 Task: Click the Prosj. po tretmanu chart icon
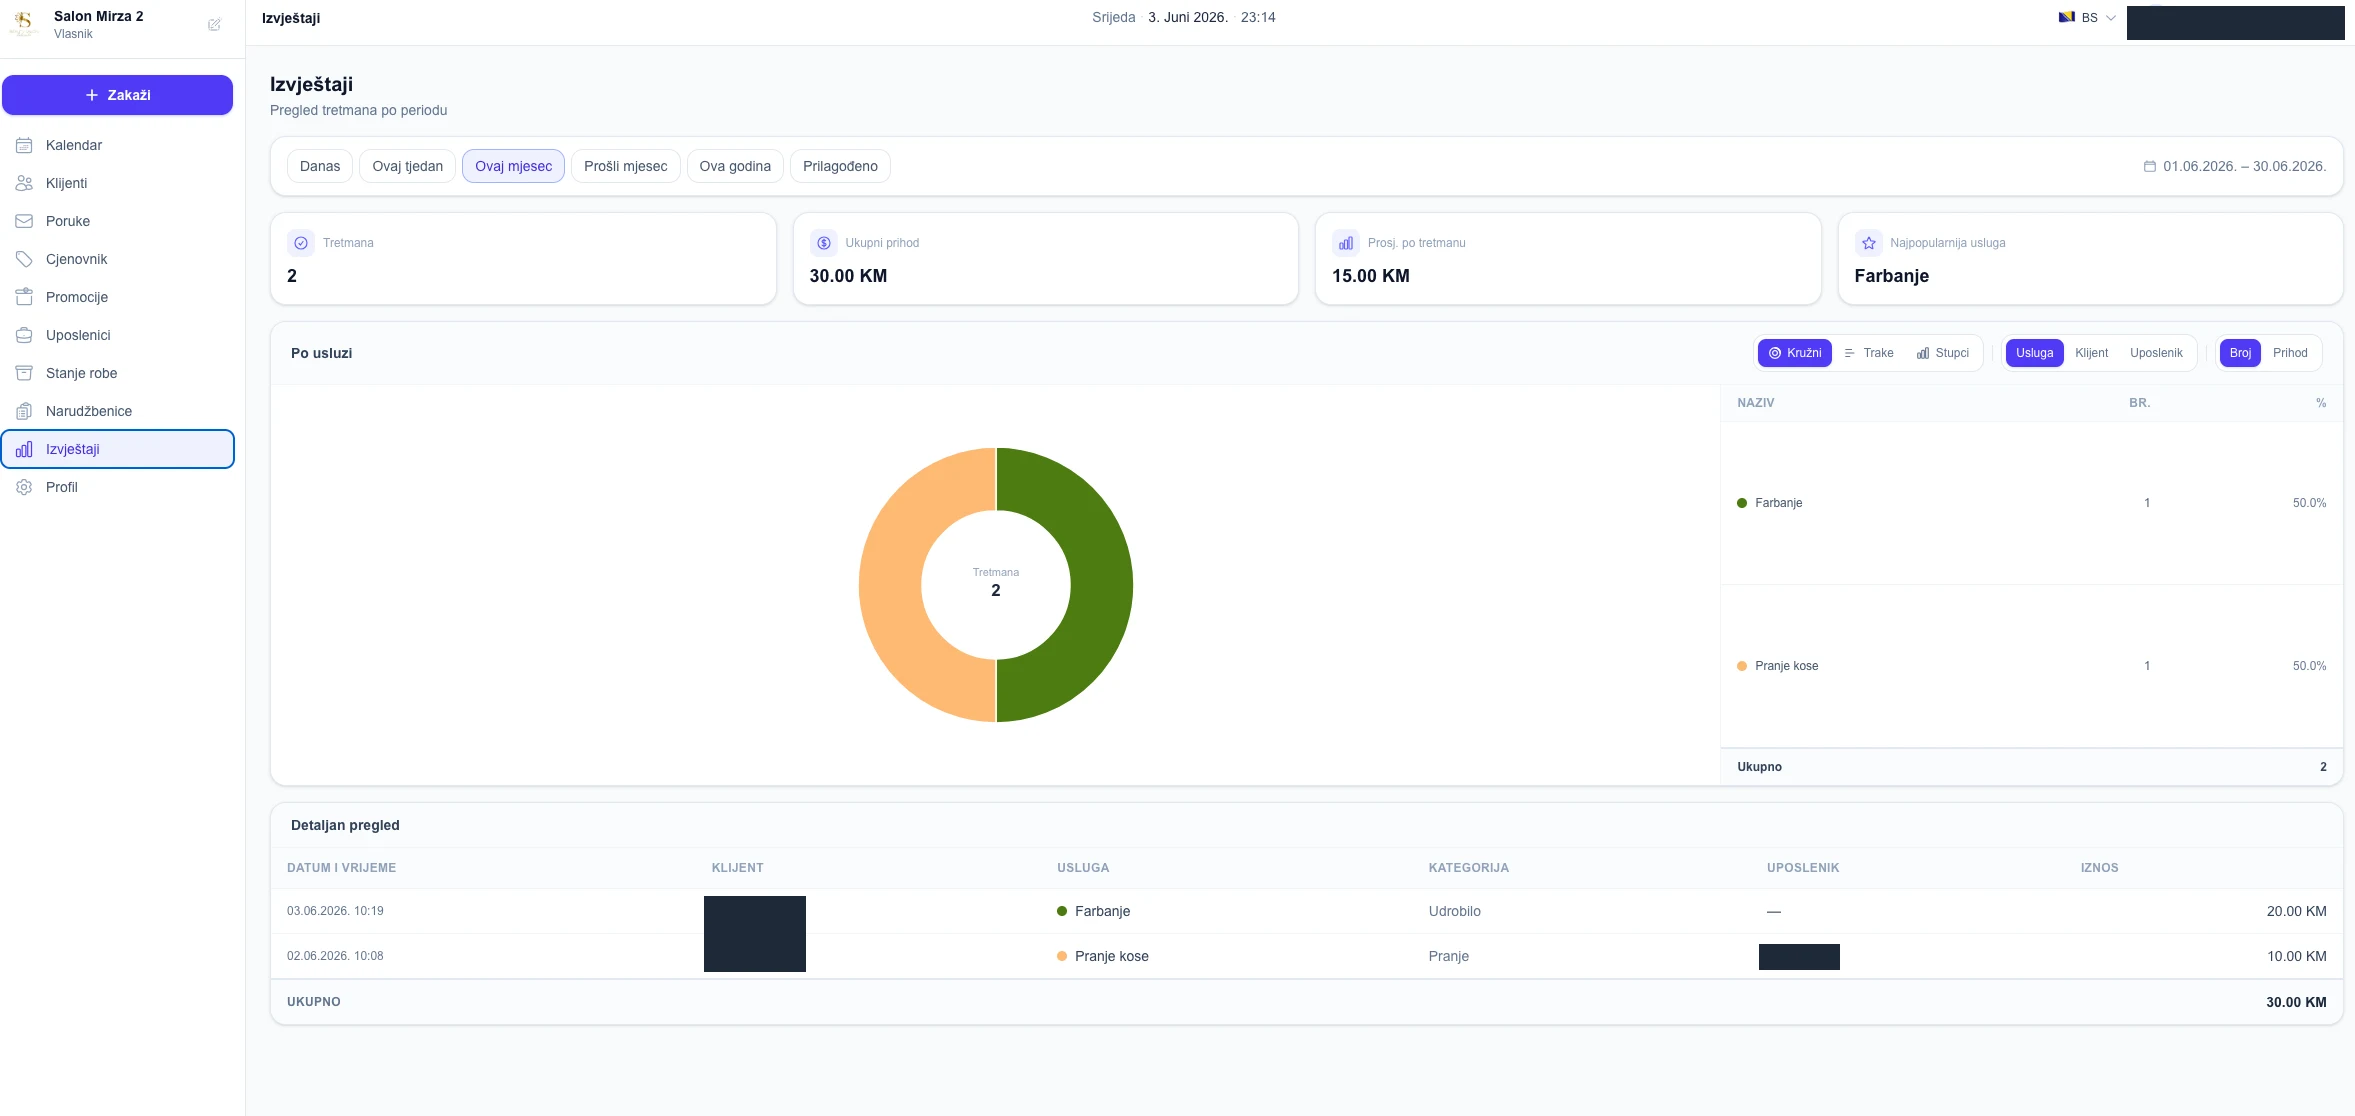click(1346, 243)
